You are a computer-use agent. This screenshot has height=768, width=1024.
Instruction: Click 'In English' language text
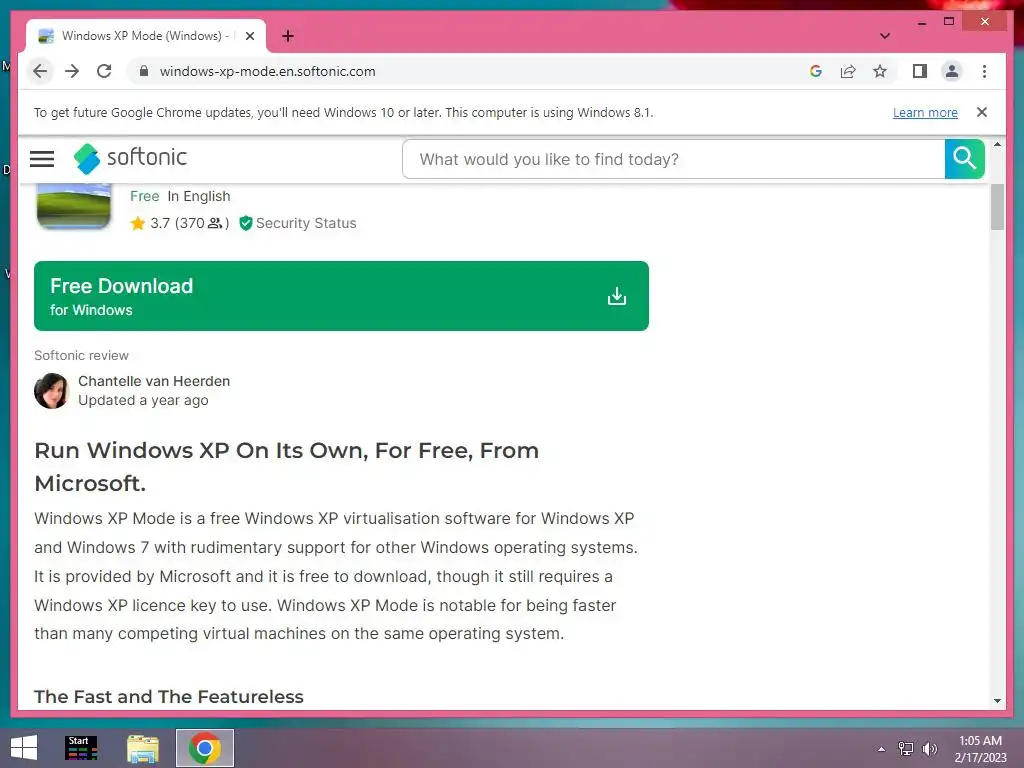(199, 197)
